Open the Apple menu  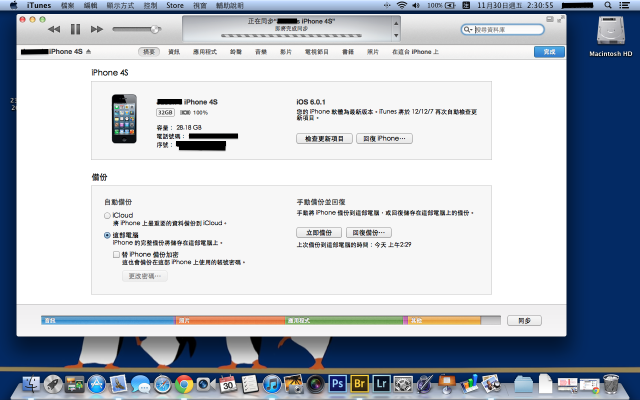13,5
